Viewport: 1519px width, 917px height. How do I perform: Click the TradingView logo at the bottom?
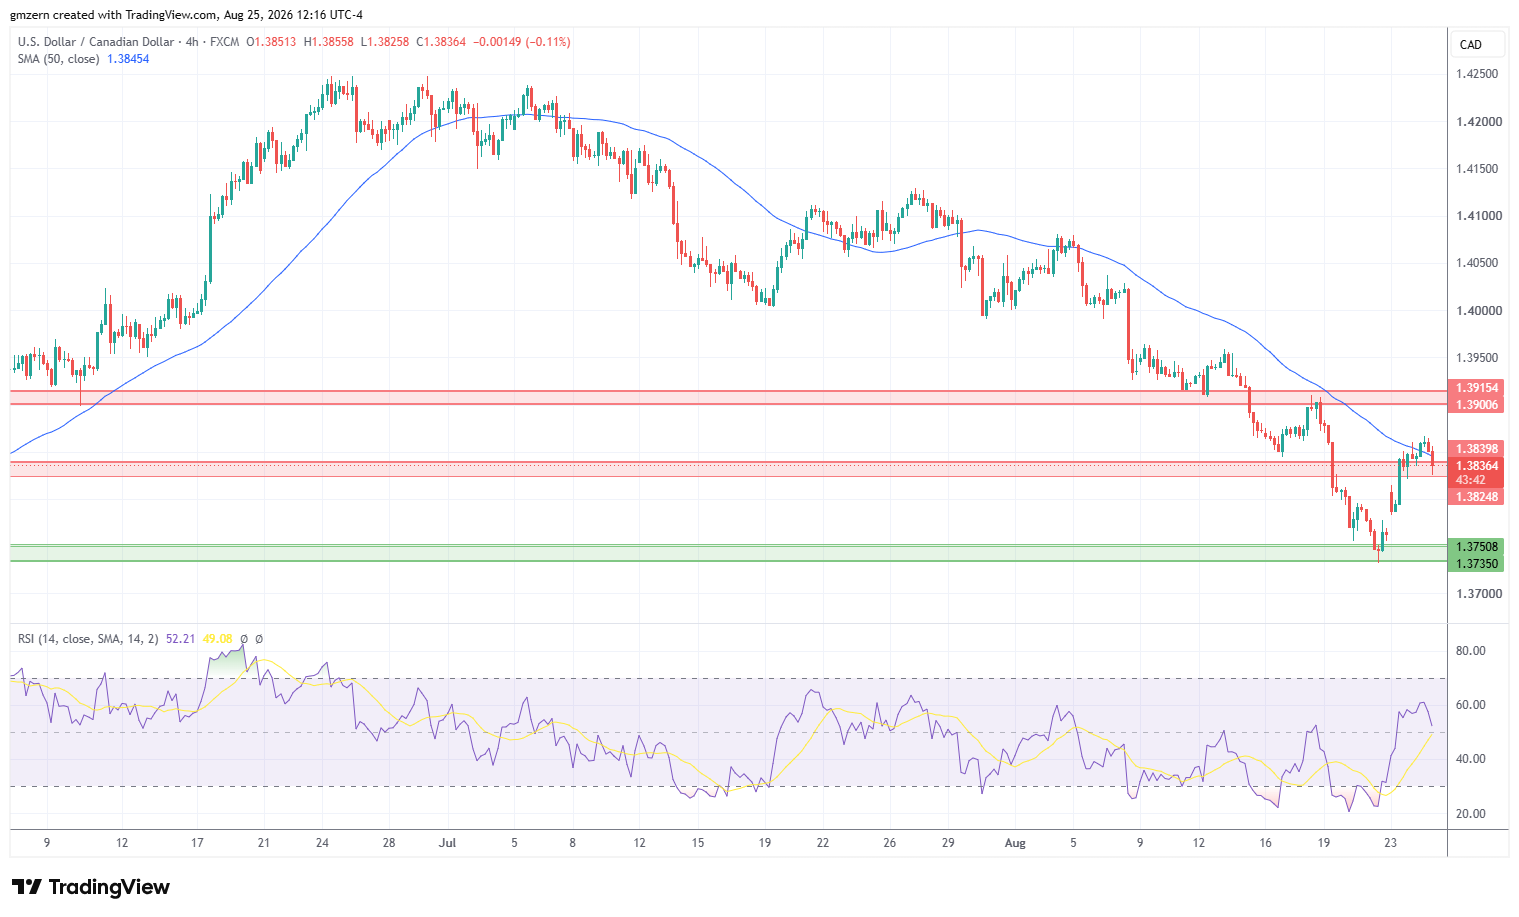point(91,887)
